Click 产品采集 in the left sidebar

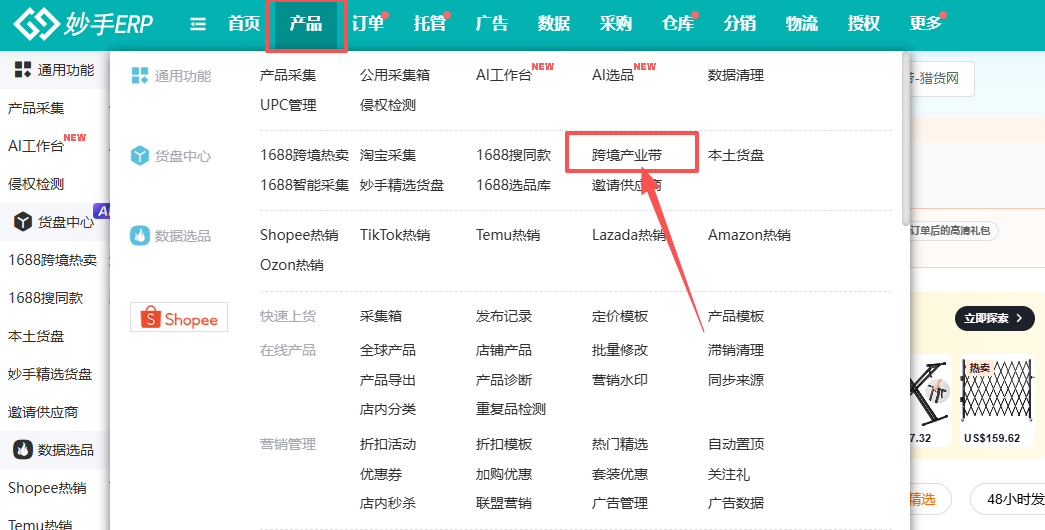click(x=36, y=108)
